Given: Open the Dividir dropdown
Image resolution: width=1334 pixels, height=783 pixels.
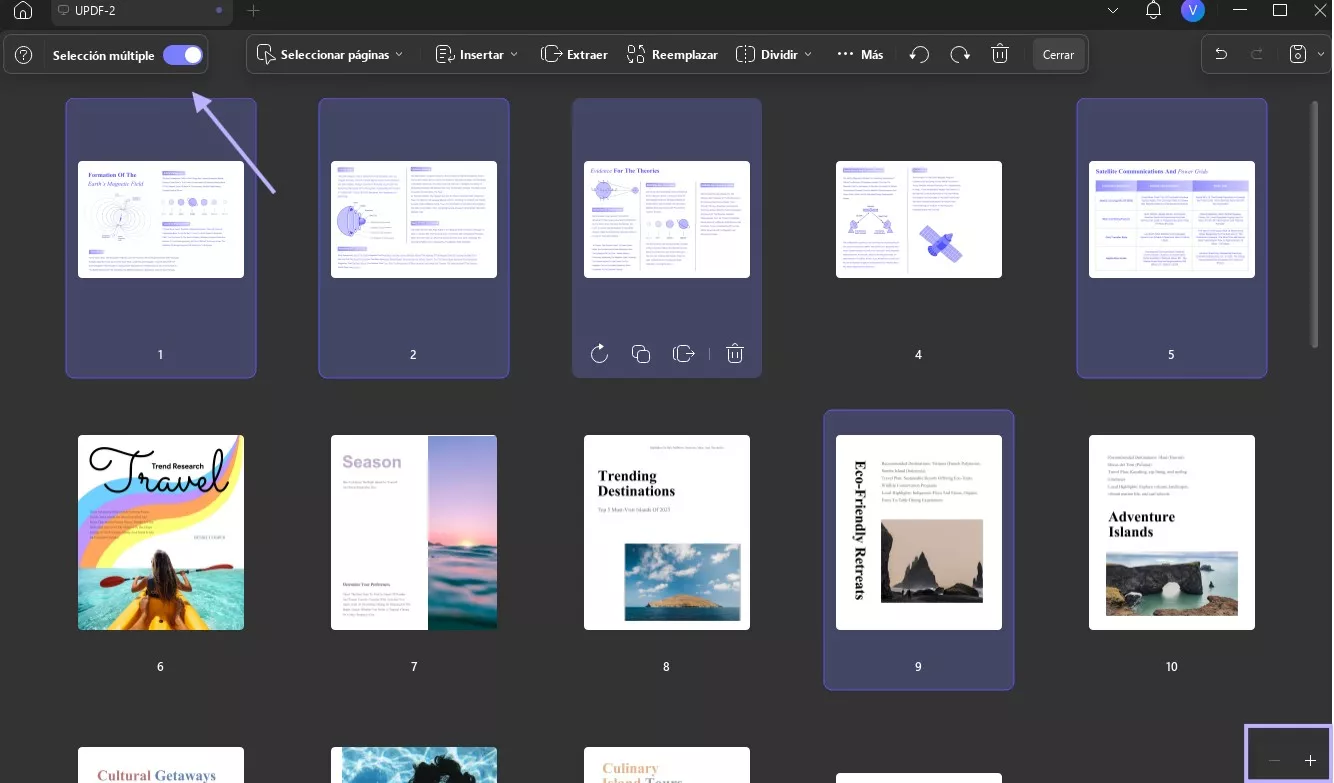Looking at the screenshot, I should (773, 55).
